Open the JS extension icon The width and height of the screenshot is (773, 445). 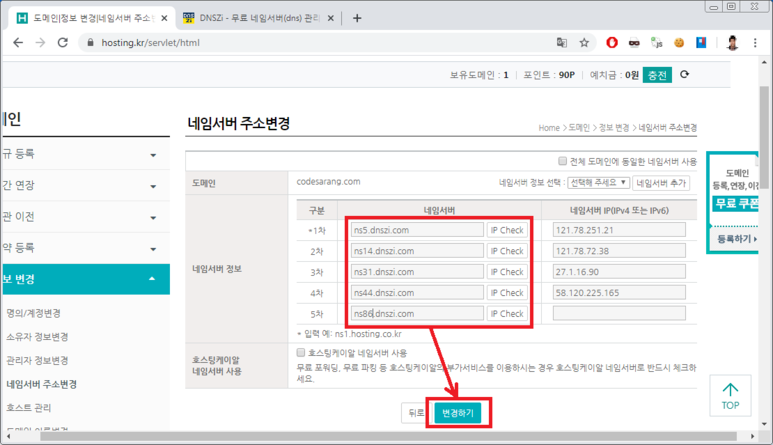657,43
